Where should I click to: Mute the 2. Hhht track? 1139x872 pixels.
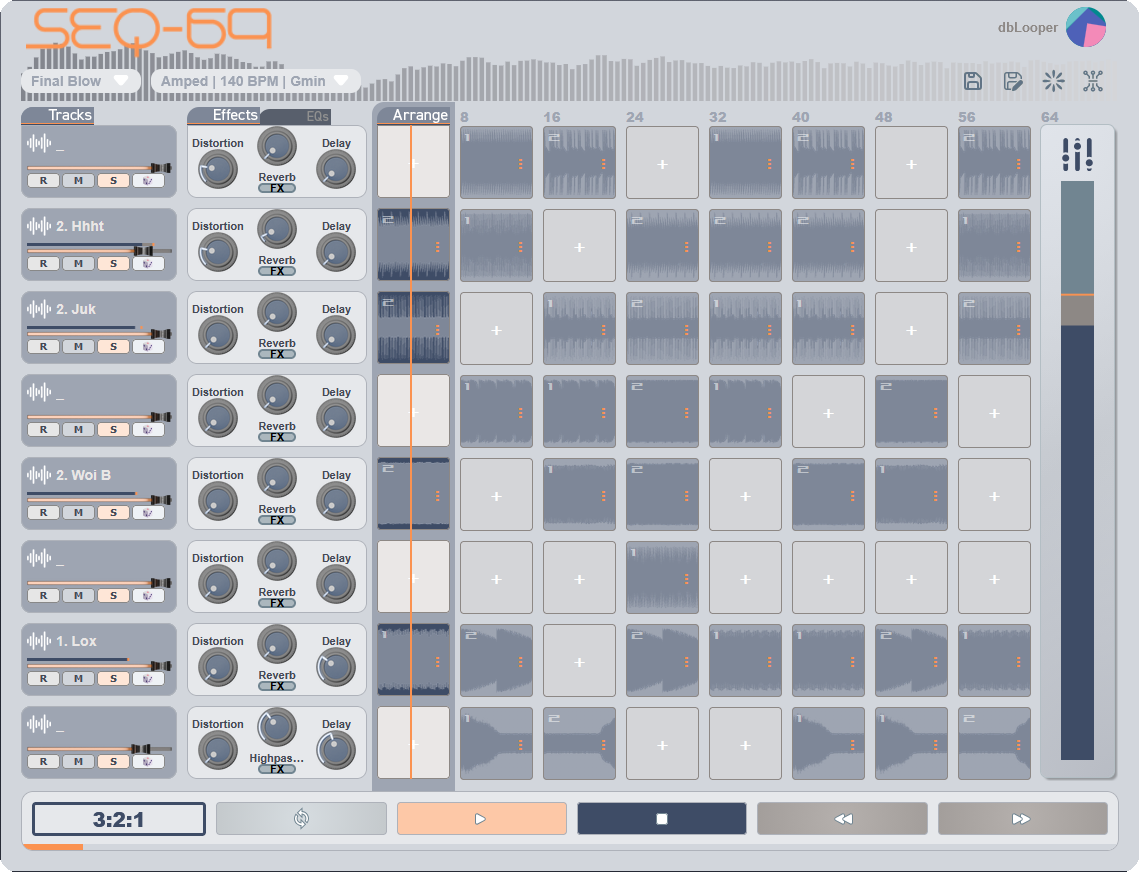pos(78,264)
